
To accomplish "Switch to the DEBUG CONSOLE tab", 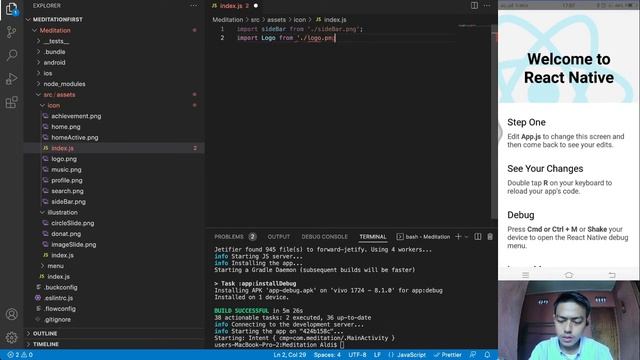I will pyautogui.click(x=324, y=237).
